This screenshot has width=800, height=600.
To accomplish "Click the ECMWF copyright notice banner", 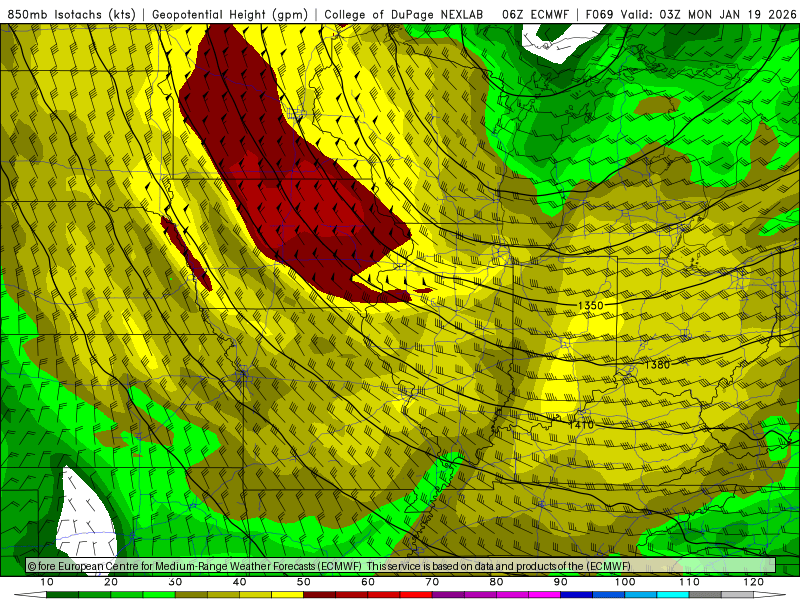I will [401, 566].
